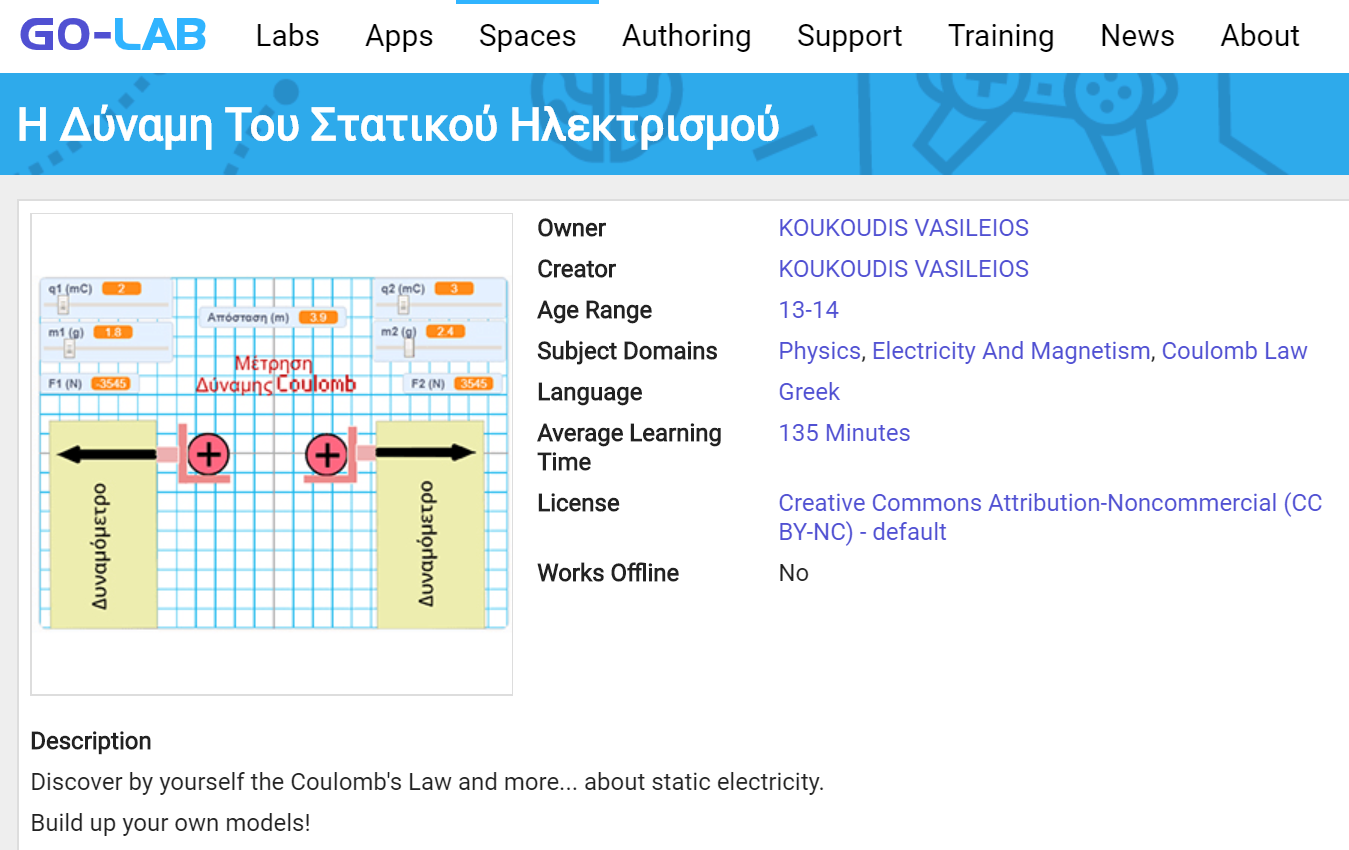Click the Physics subject domain link
Viewport: 1349px width, 850px height.
pos(819,351)
